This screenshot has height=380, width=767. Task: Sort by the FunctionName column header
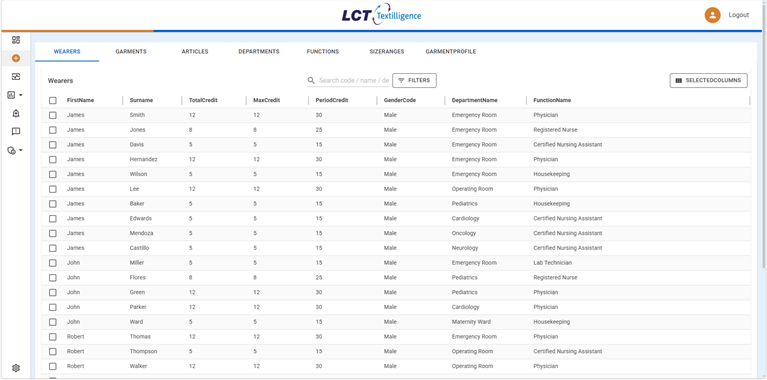pyautogui.click(x=552, y=100)
